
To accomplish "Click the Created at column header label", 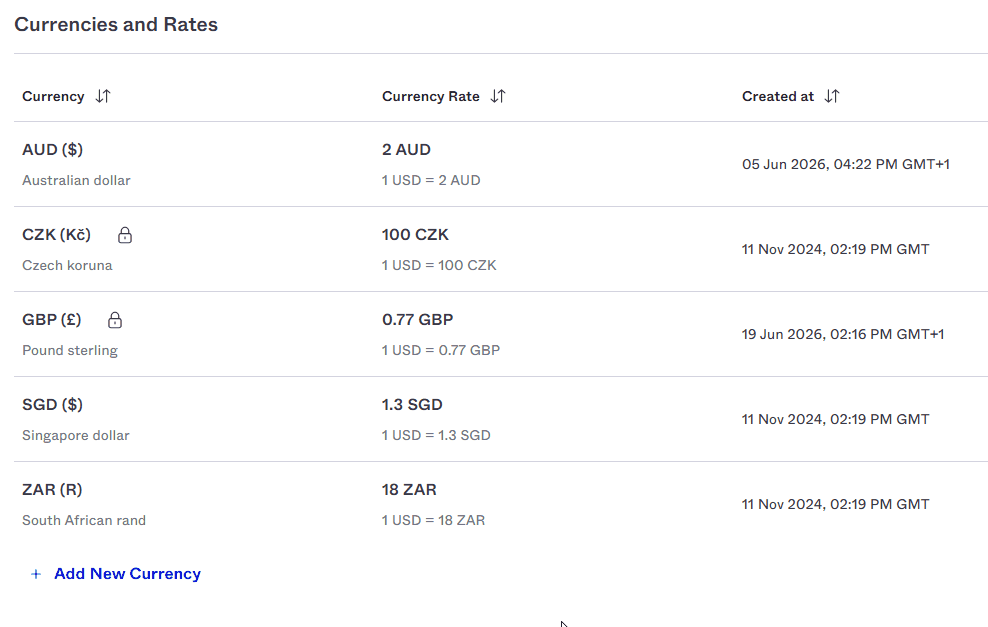I will (778, 96).
